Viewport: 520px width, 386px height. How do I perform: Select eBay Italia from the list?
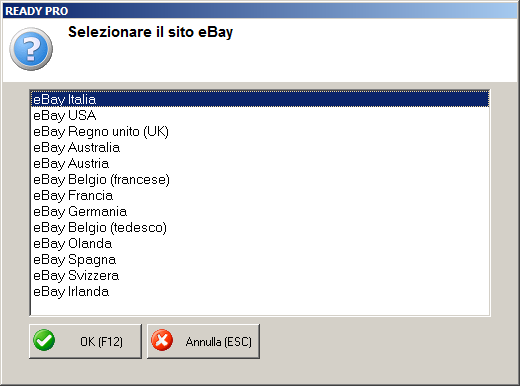click(260, 99)
